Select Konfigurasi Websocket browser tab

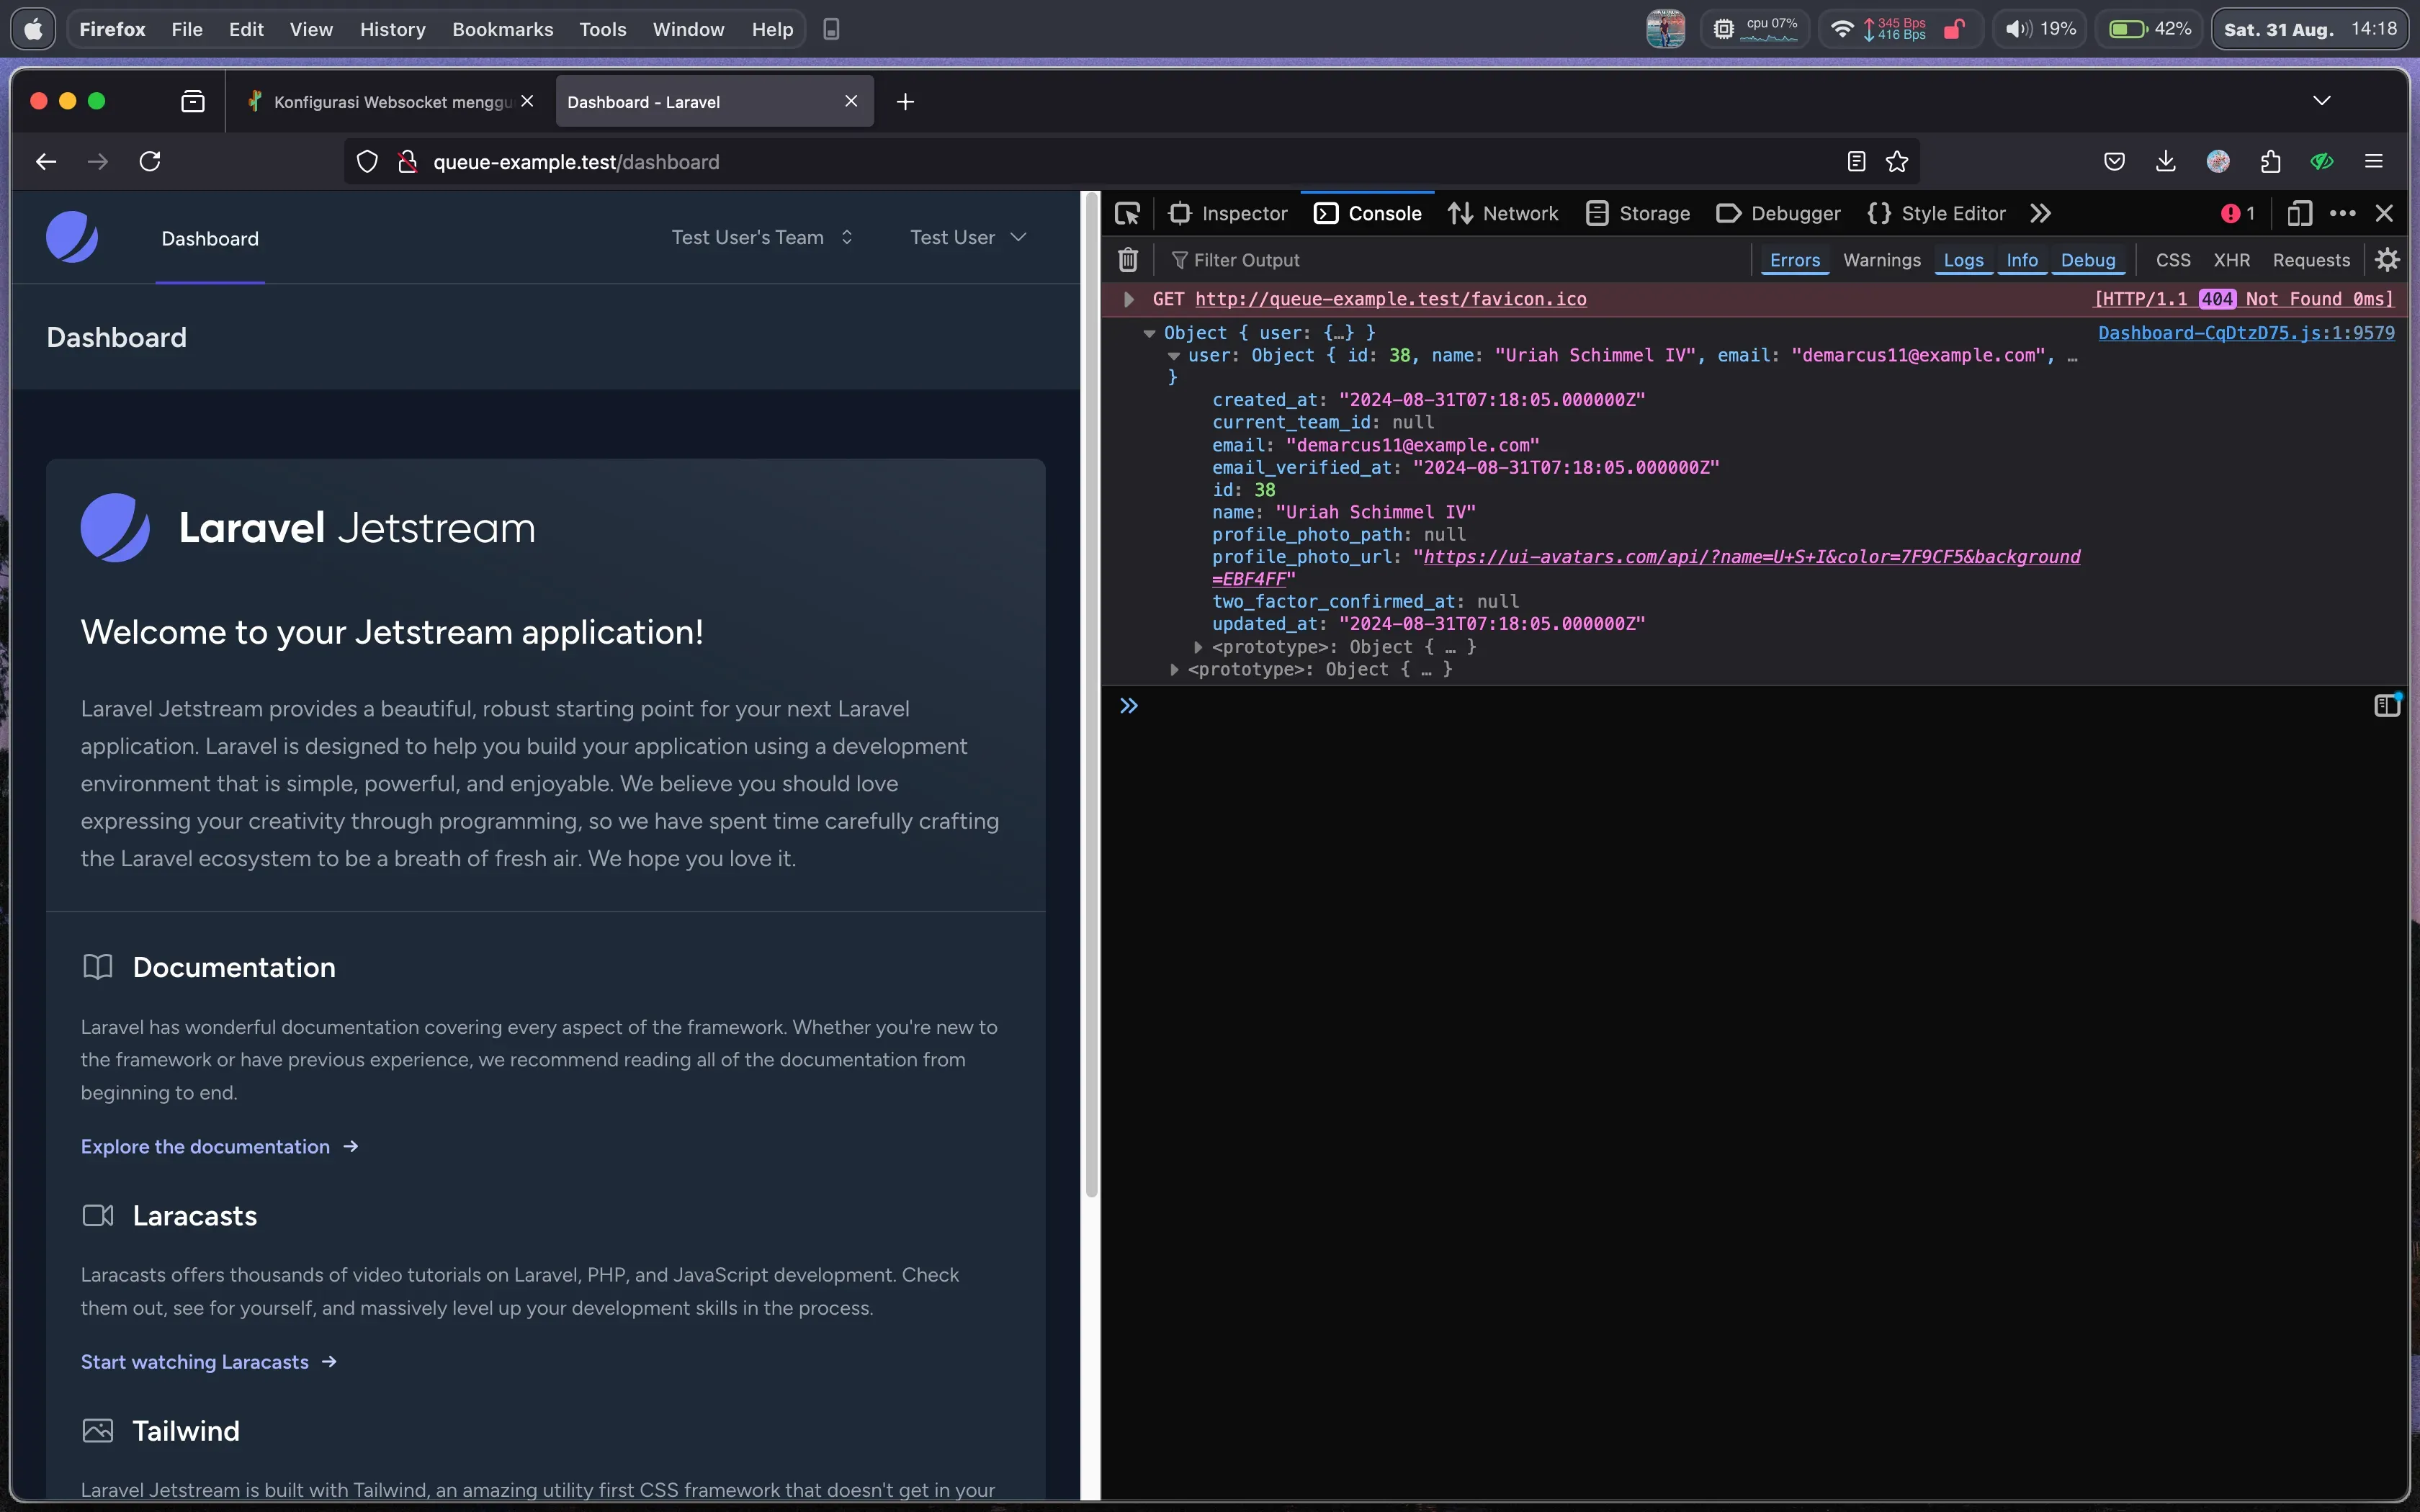tap(390, 101)
